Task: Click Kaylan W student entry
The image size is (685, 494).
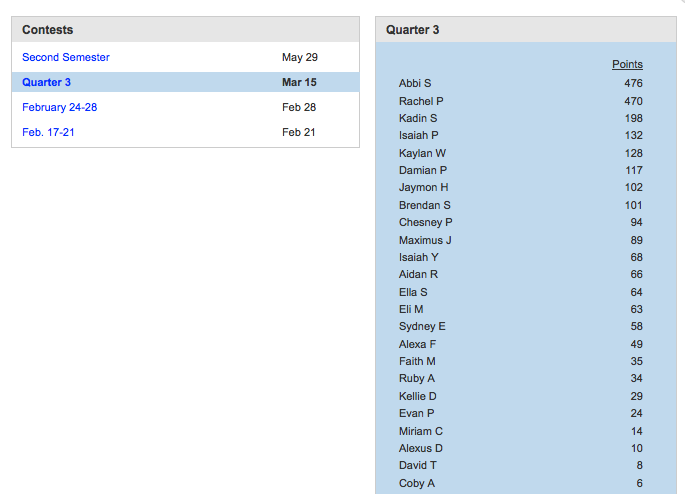Action: pos(422,153)
